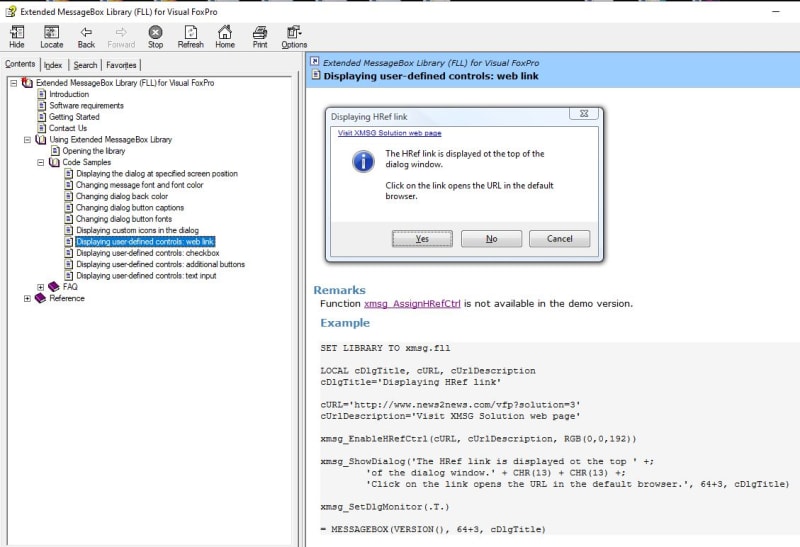Open Changing message font and font color

139,185
